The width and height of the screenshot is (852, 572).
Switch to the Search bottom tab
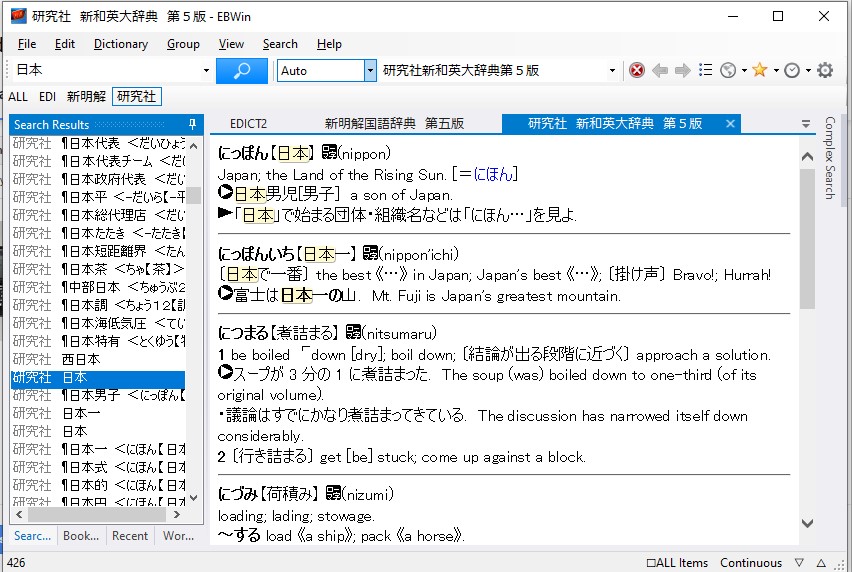(x=33, y=536)
